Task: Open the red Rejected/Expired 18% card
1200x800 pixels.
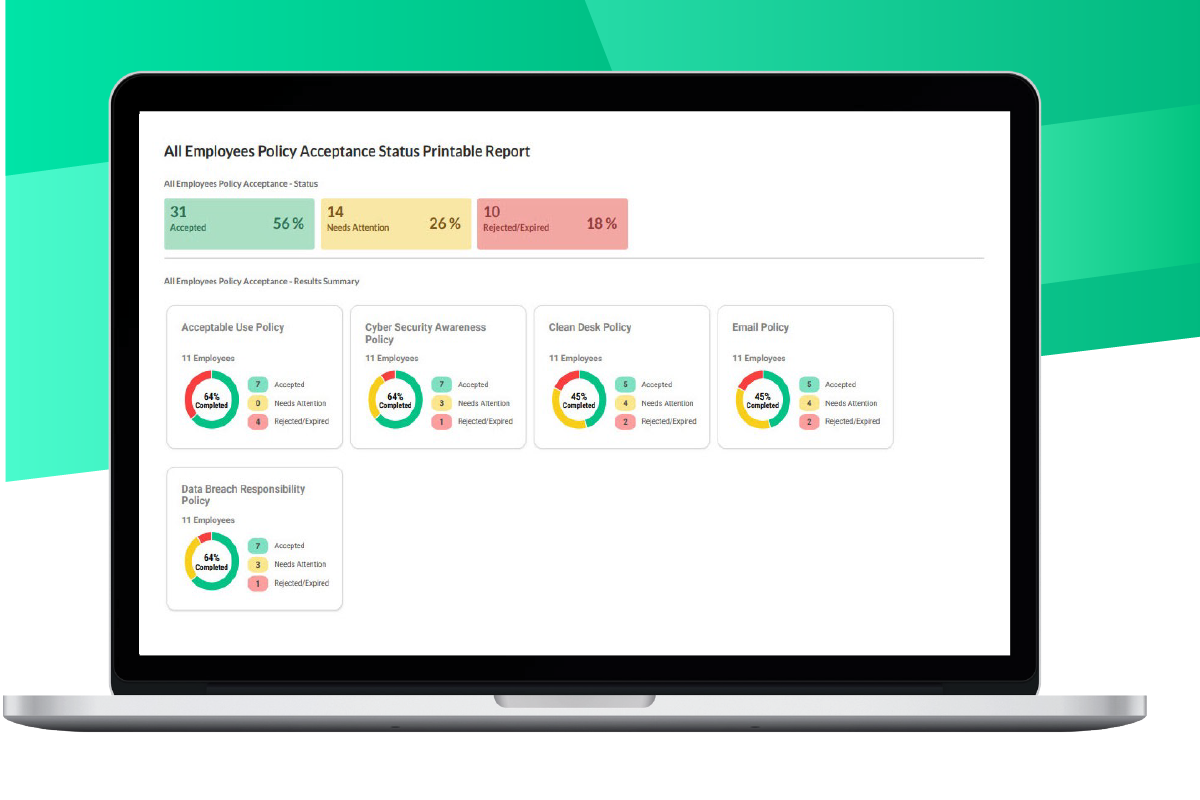Action: click(552, 223)
